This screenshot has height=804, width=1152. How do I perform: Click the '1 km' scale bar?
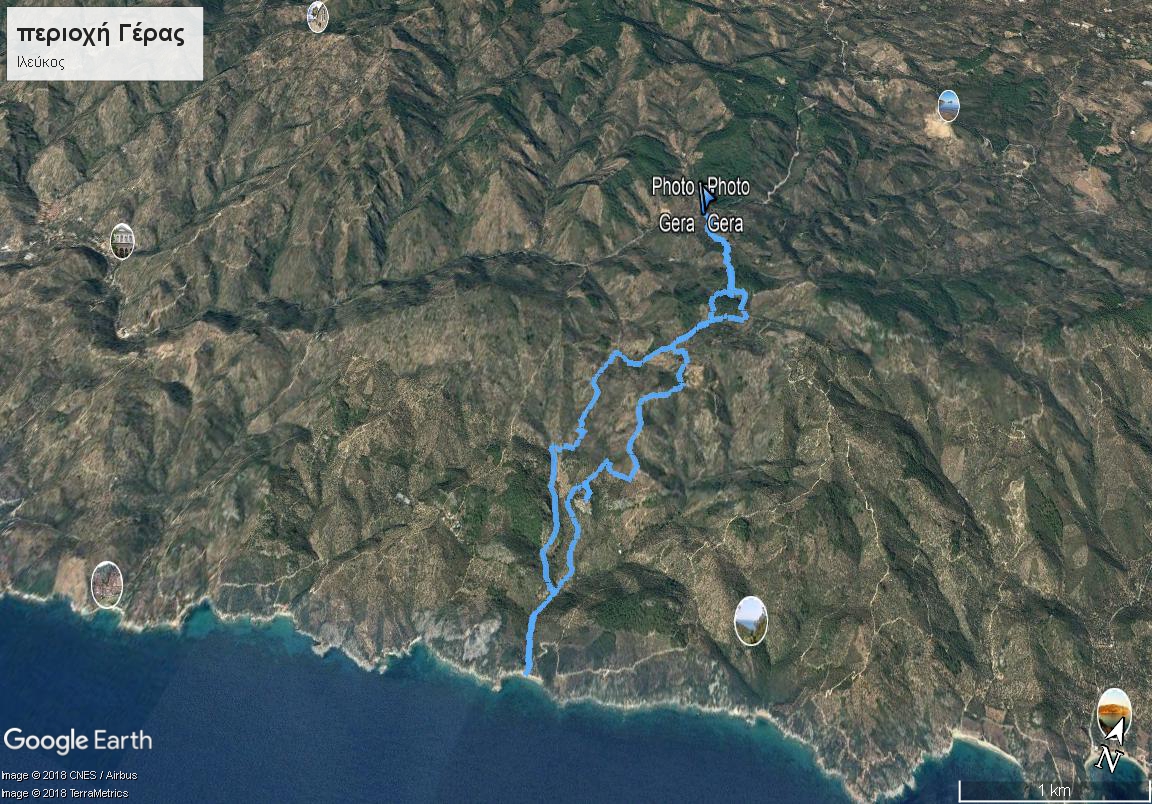(1054, 791)
